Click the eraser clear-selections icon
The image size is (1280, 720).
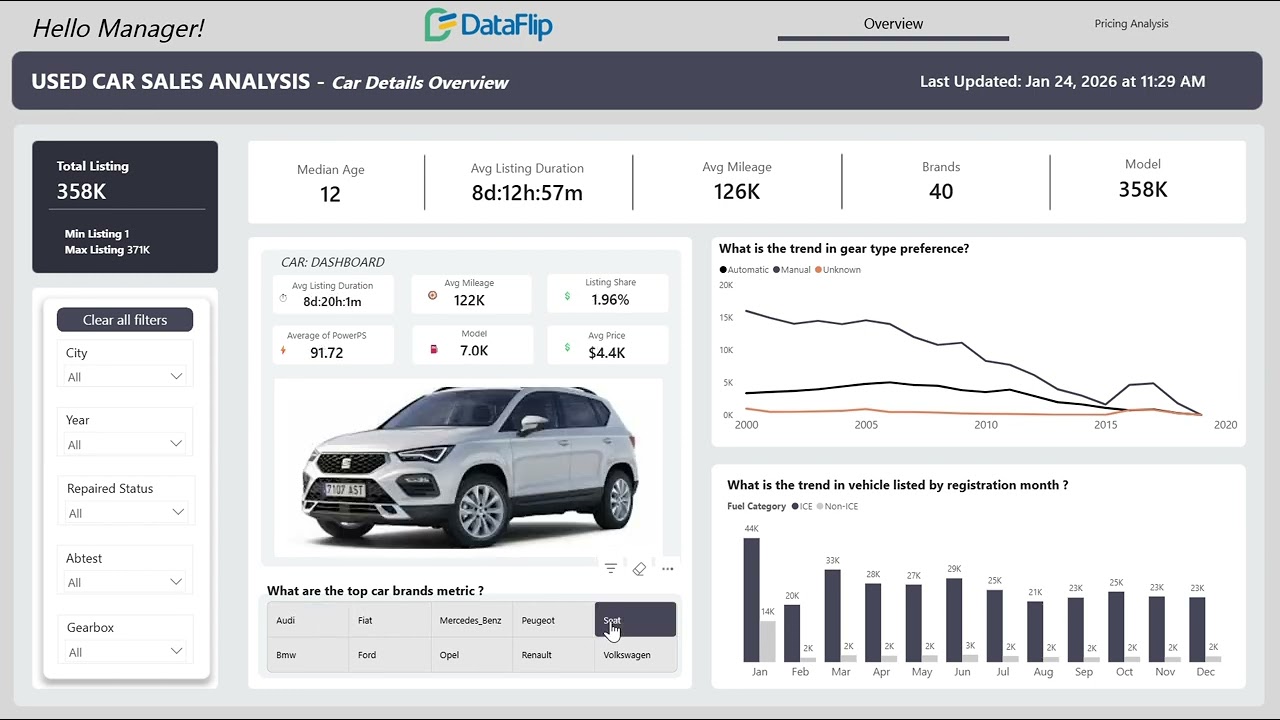coord(639,569)
